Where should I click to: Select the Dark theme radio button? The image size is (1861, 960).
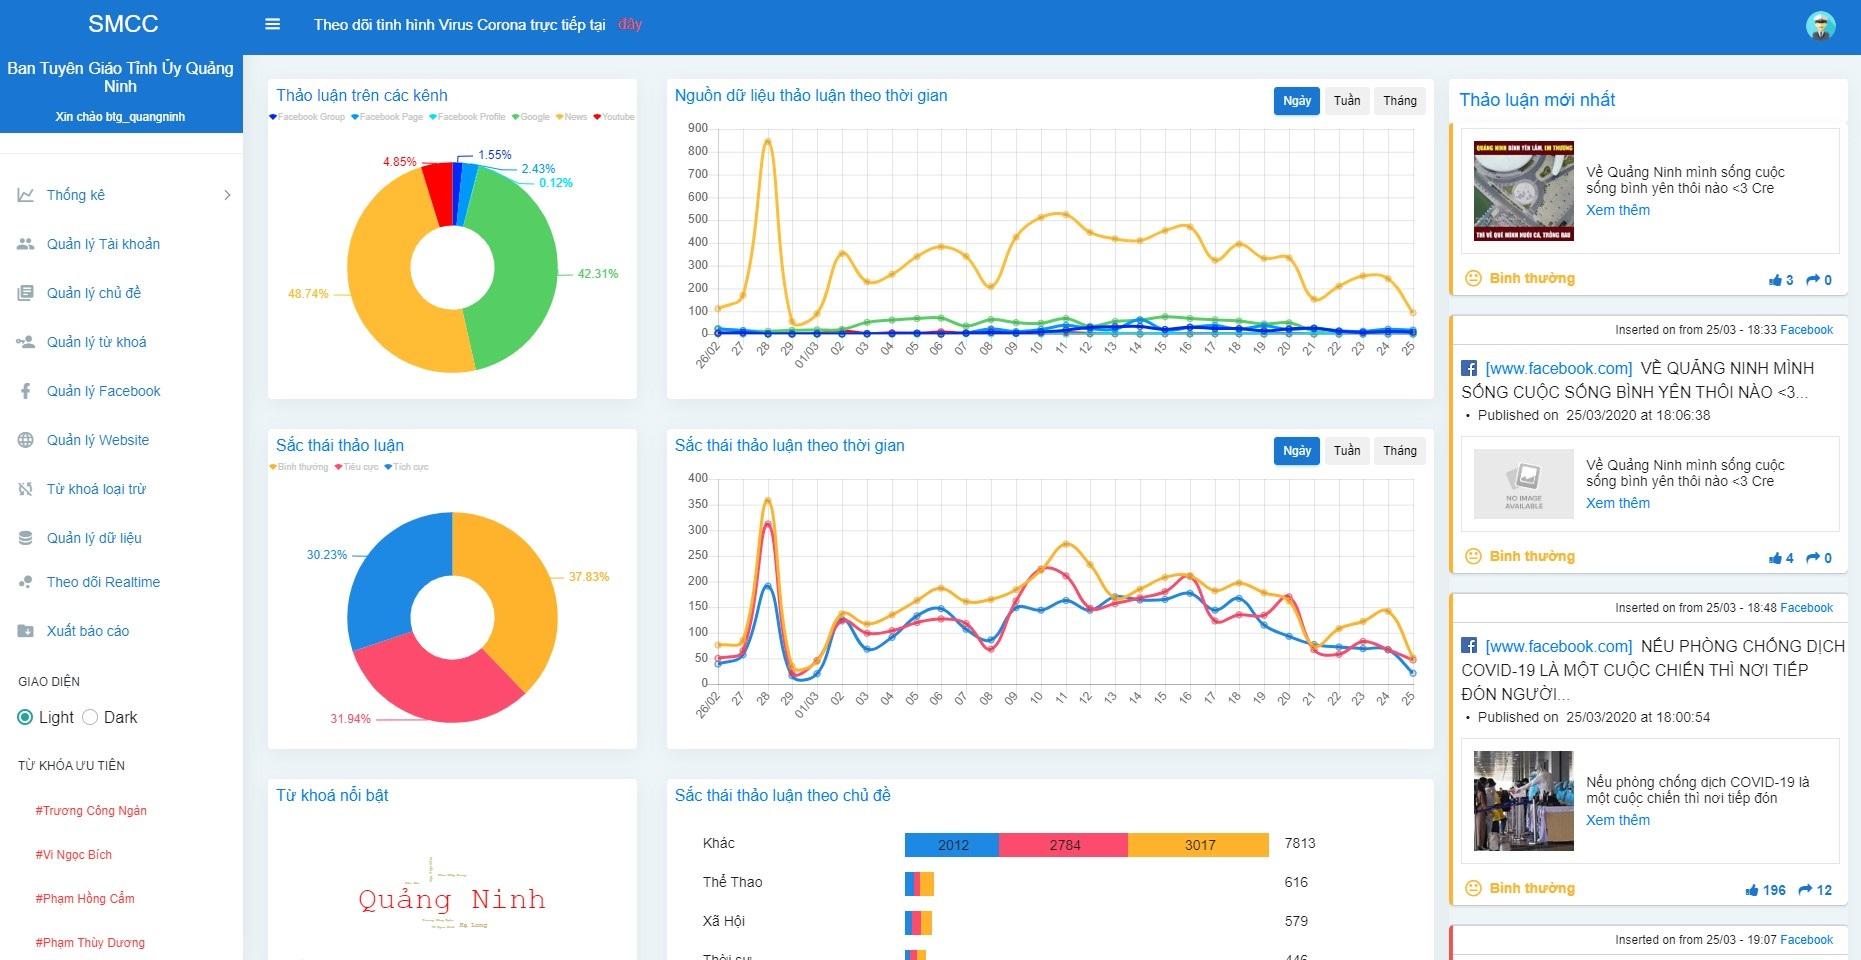coord(90,717)
